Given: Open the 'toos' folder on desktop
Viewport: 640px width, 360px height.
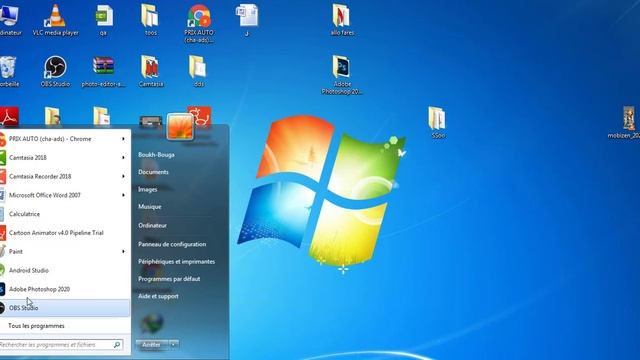Looking at the screenshot, I should click(x=150, y=20).
